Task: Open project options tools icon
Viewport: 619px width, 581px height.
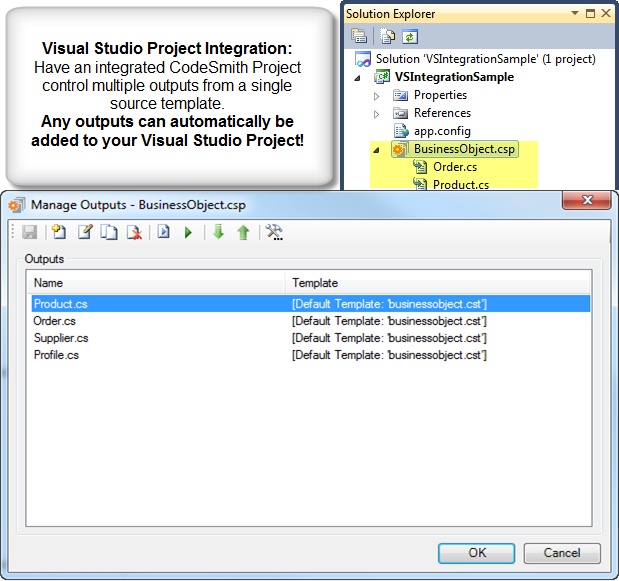Action: pos(274,232)
